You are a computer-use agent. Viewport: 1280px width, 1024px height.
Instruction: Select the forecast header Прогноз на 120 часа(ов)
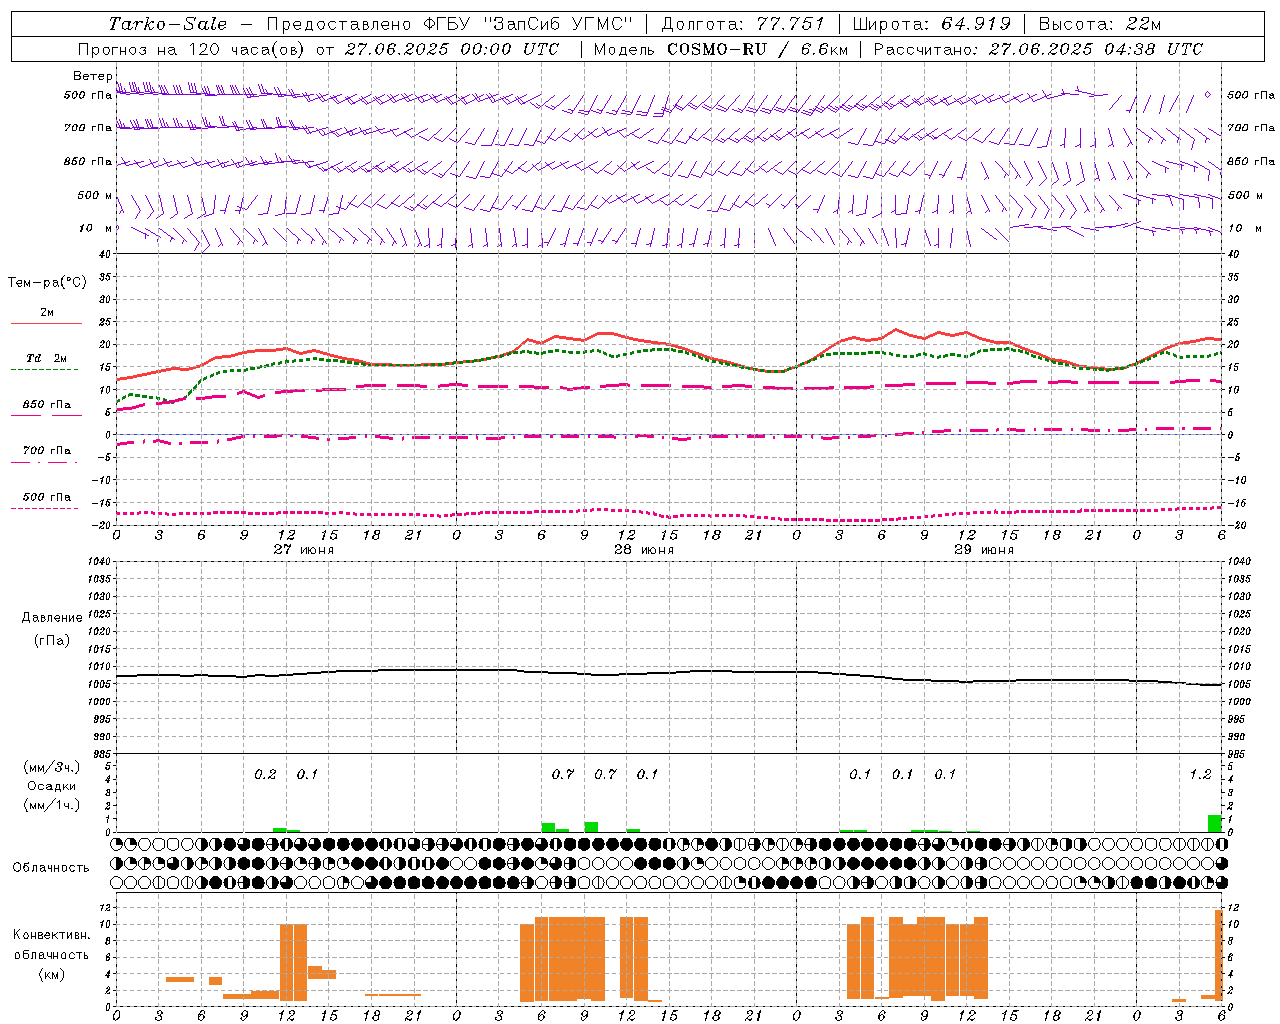[192, 49]
